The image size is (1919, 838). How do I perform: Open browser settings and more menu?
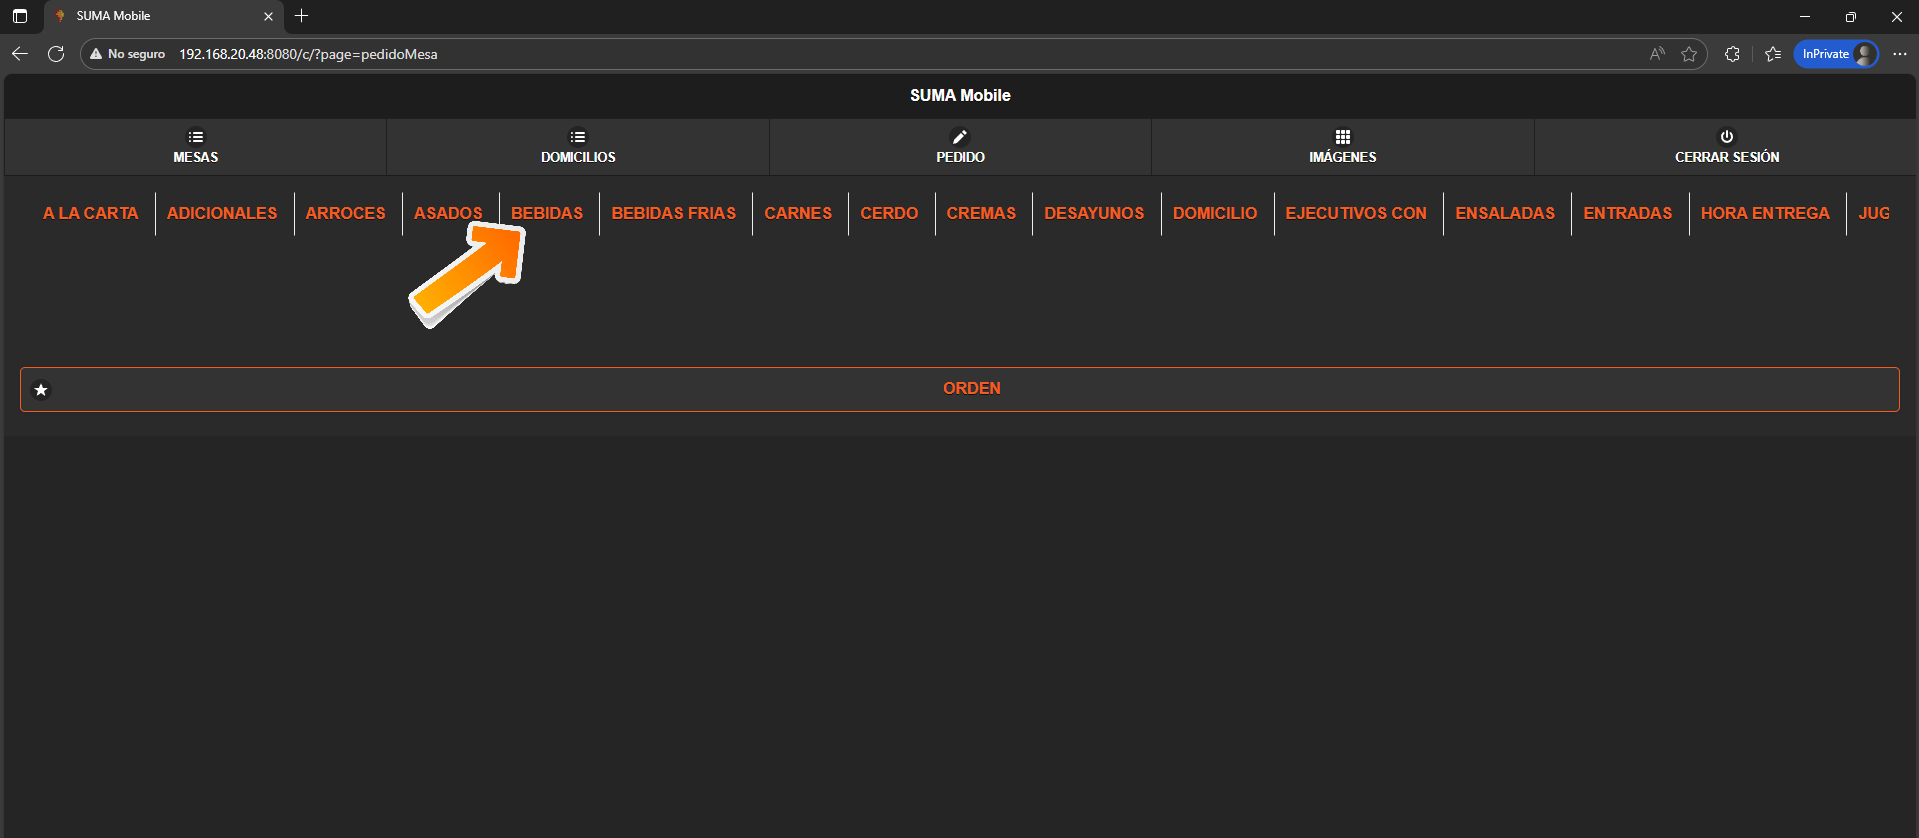pyautogui.click(x=1900, y=54)
